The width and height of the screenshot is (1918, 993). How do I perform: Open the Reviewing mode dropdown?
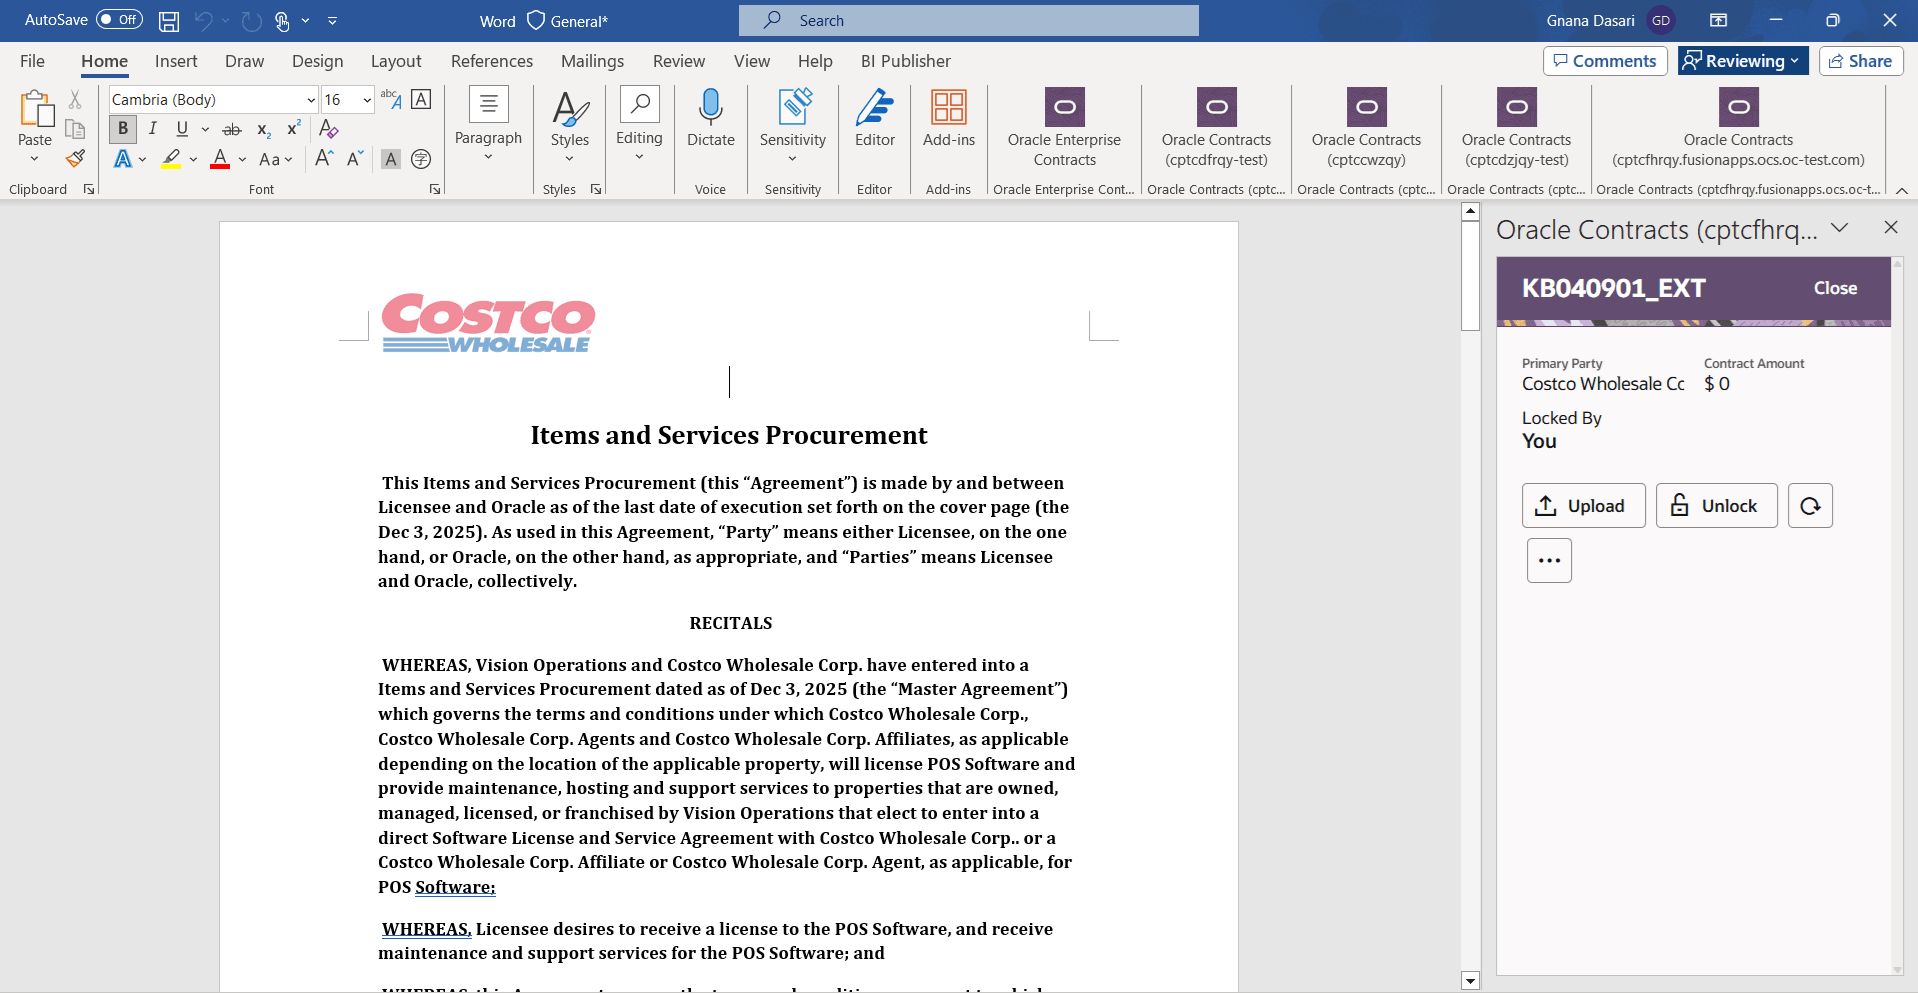(x=1743, y=61)
